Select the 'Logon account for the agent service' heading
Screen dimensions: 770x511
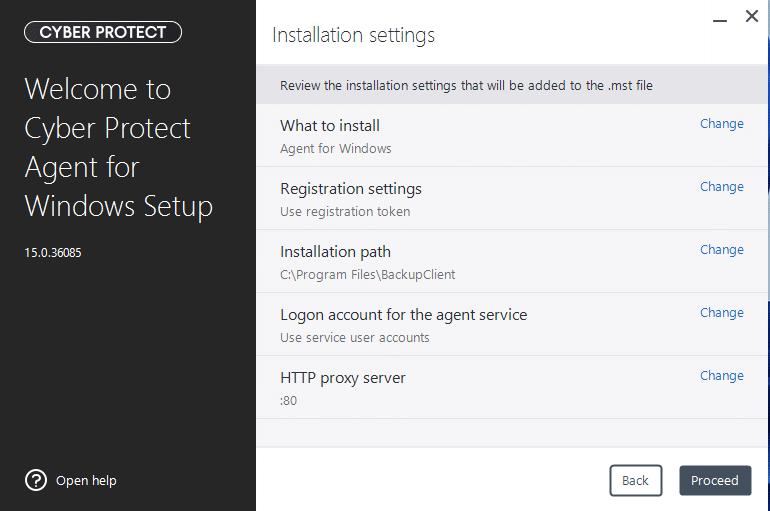[x=403, y=315]
